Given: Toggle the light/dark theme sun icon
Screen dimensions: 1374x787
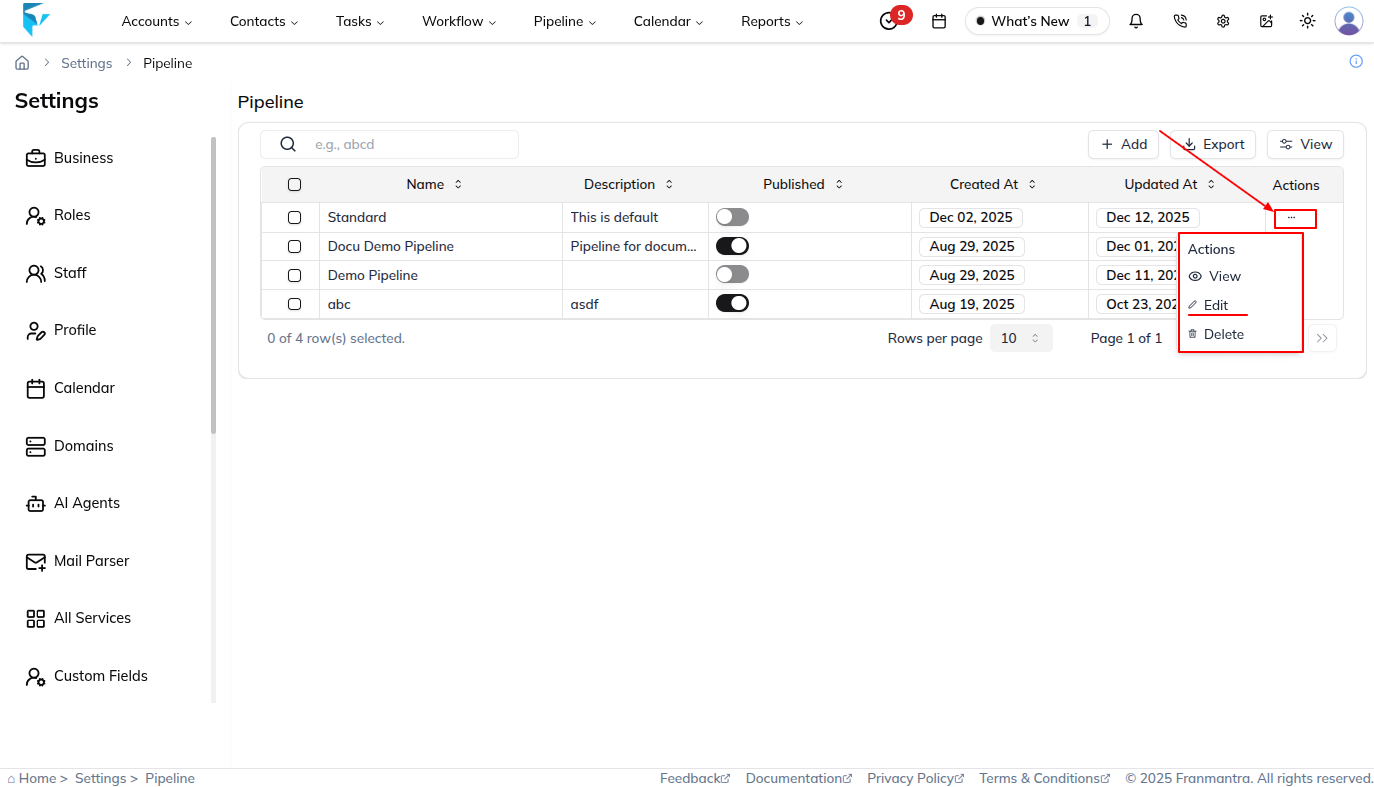Looking at the screenshot, I should pyautogui.click(x=1307, y=21).
